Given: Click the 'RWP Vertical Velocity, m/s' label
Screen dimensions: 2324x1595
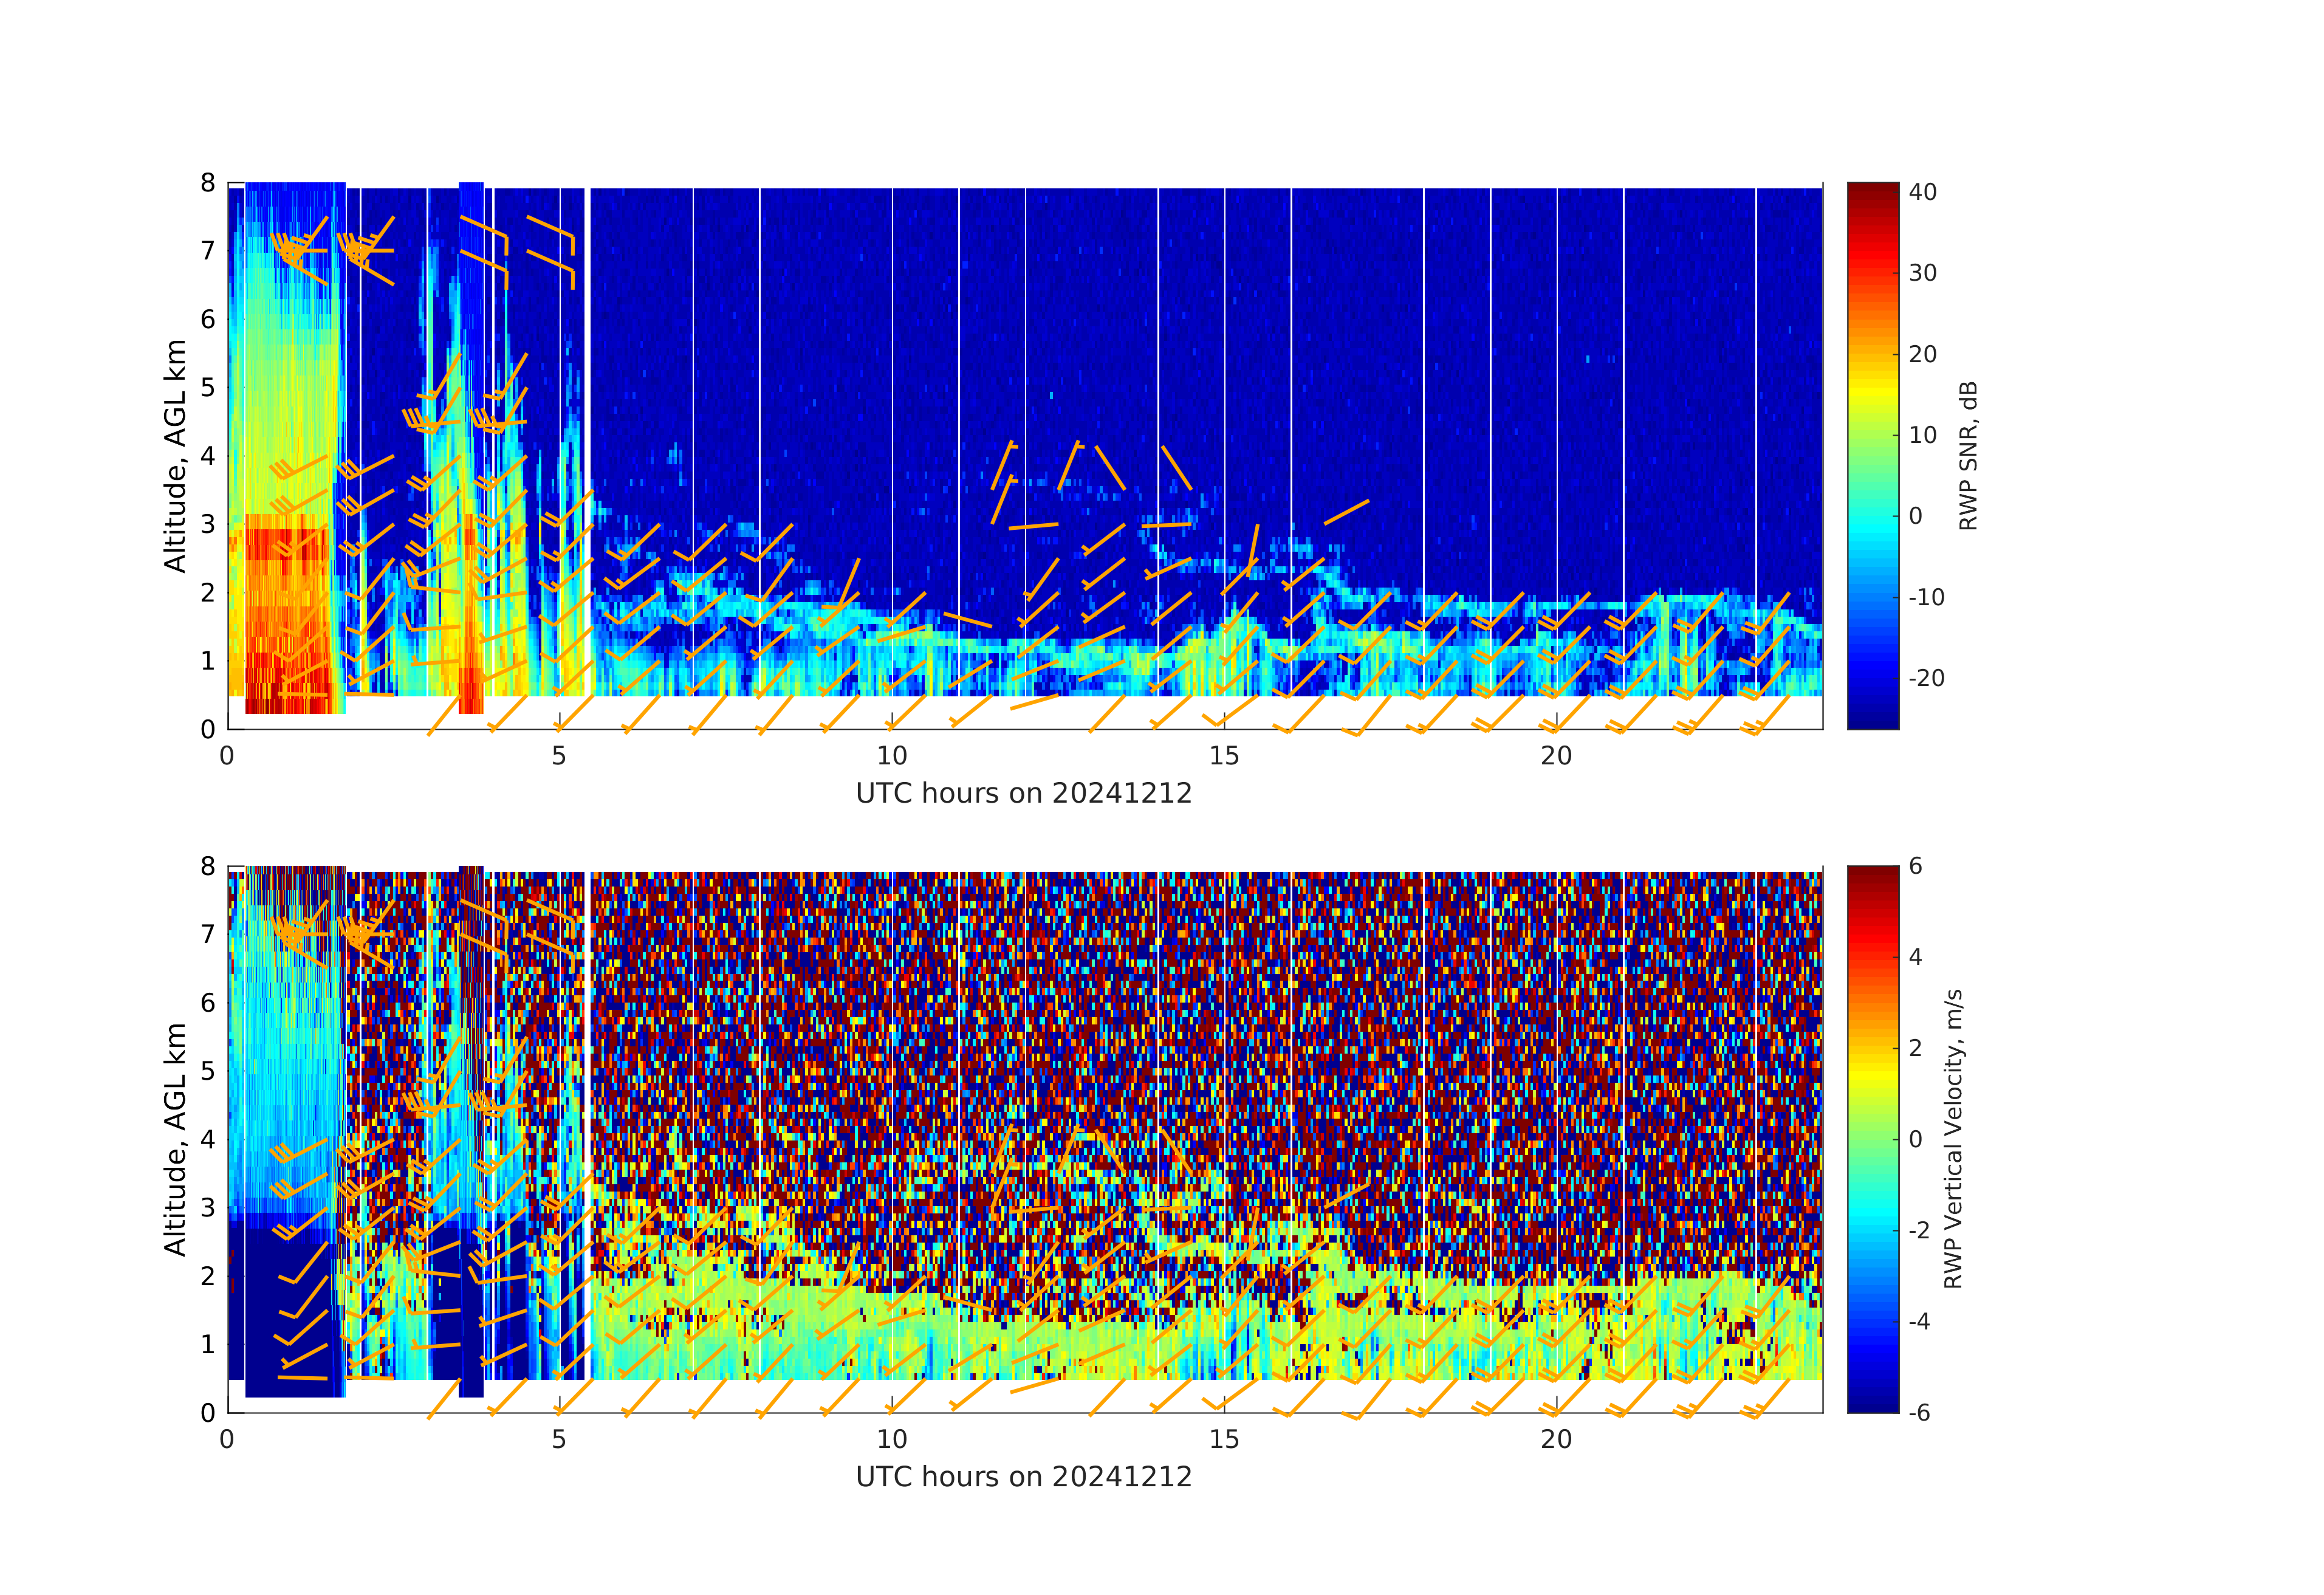Looking at the screenshot, I should (1953, 1138).
